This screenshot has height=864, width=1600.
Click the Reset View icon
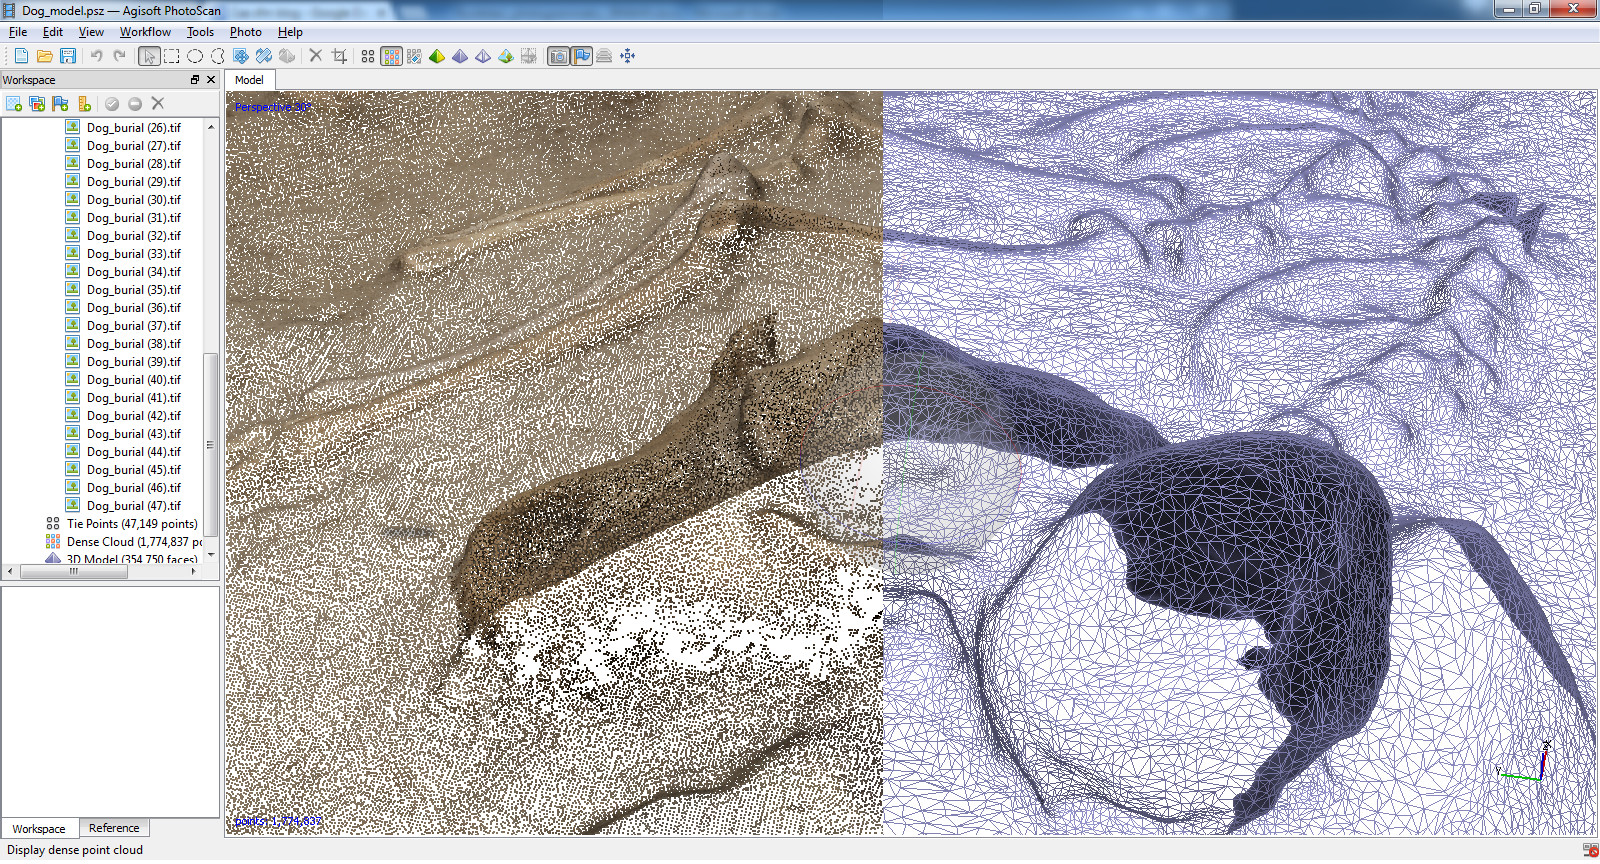tap(627, 56)
